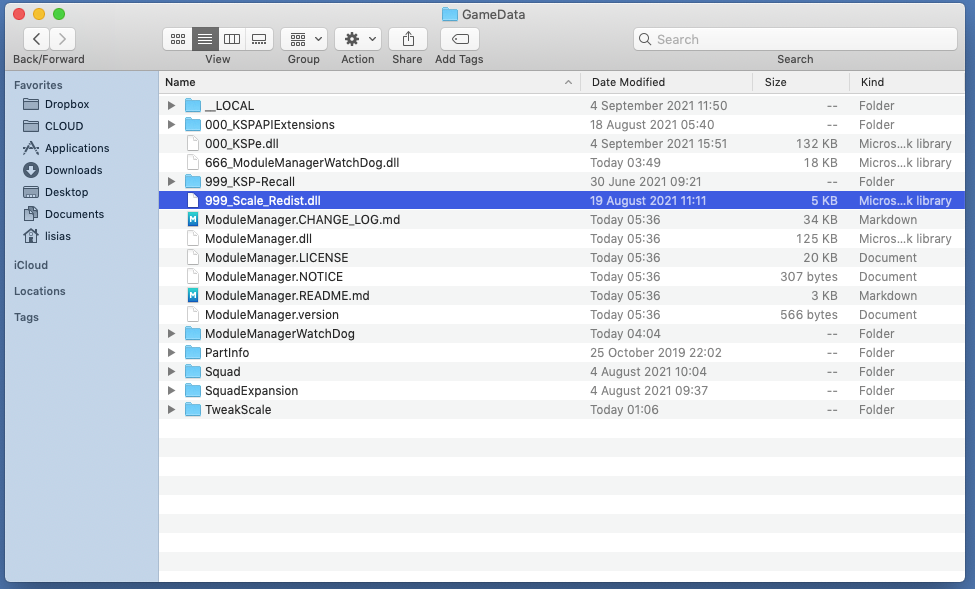The image size is (975, 589).
Task: Expand the ModuleManagerWatchDog folder
Action: click(x=171, y=333)
